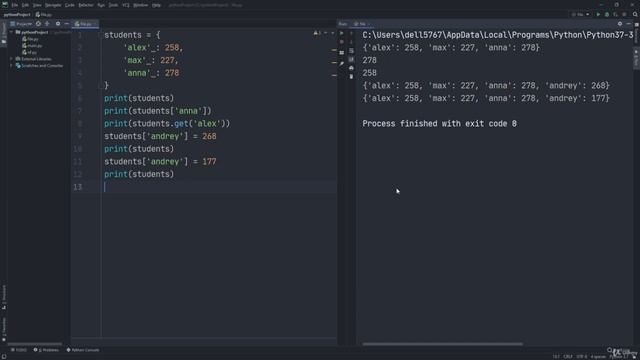640x360 pixels.
Task: Click the rerun icon in Run panel
Action: pos(342,33)
